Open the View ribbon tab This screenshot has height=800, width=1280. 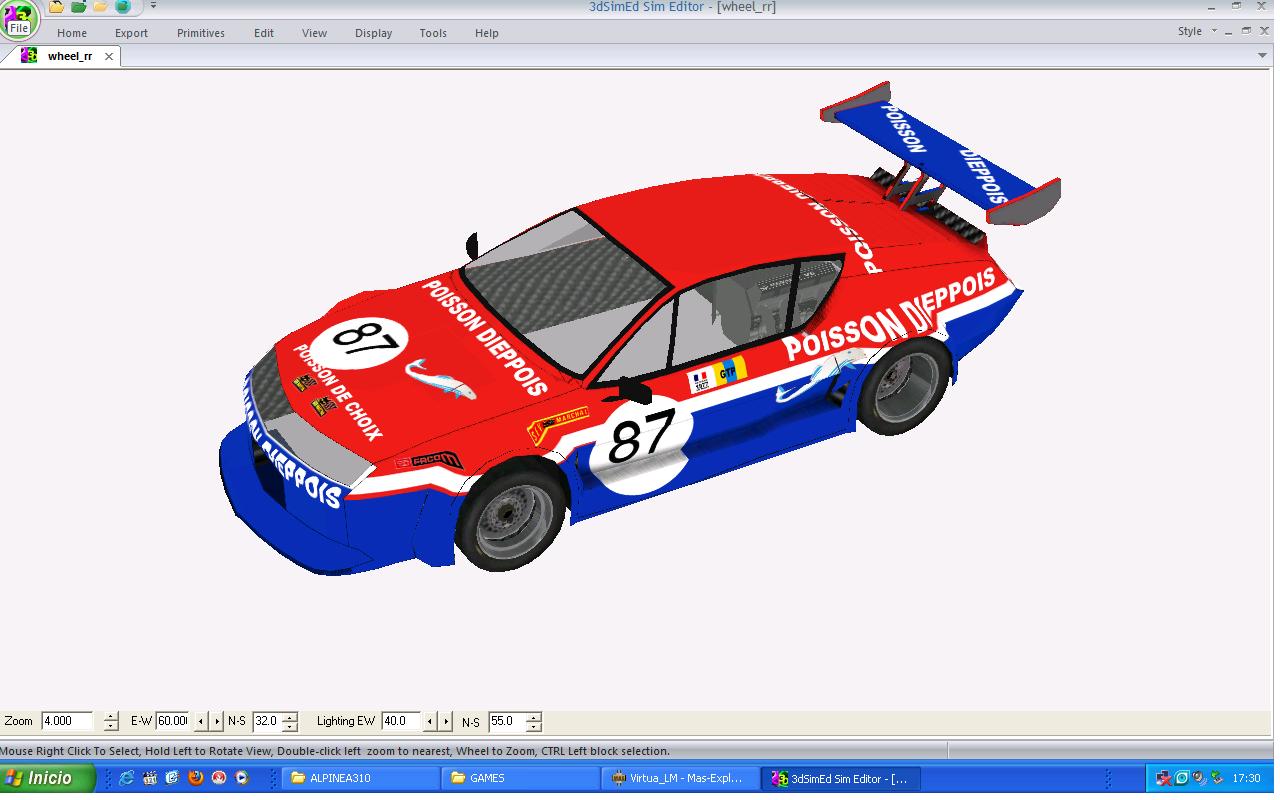tap(314, 33)
